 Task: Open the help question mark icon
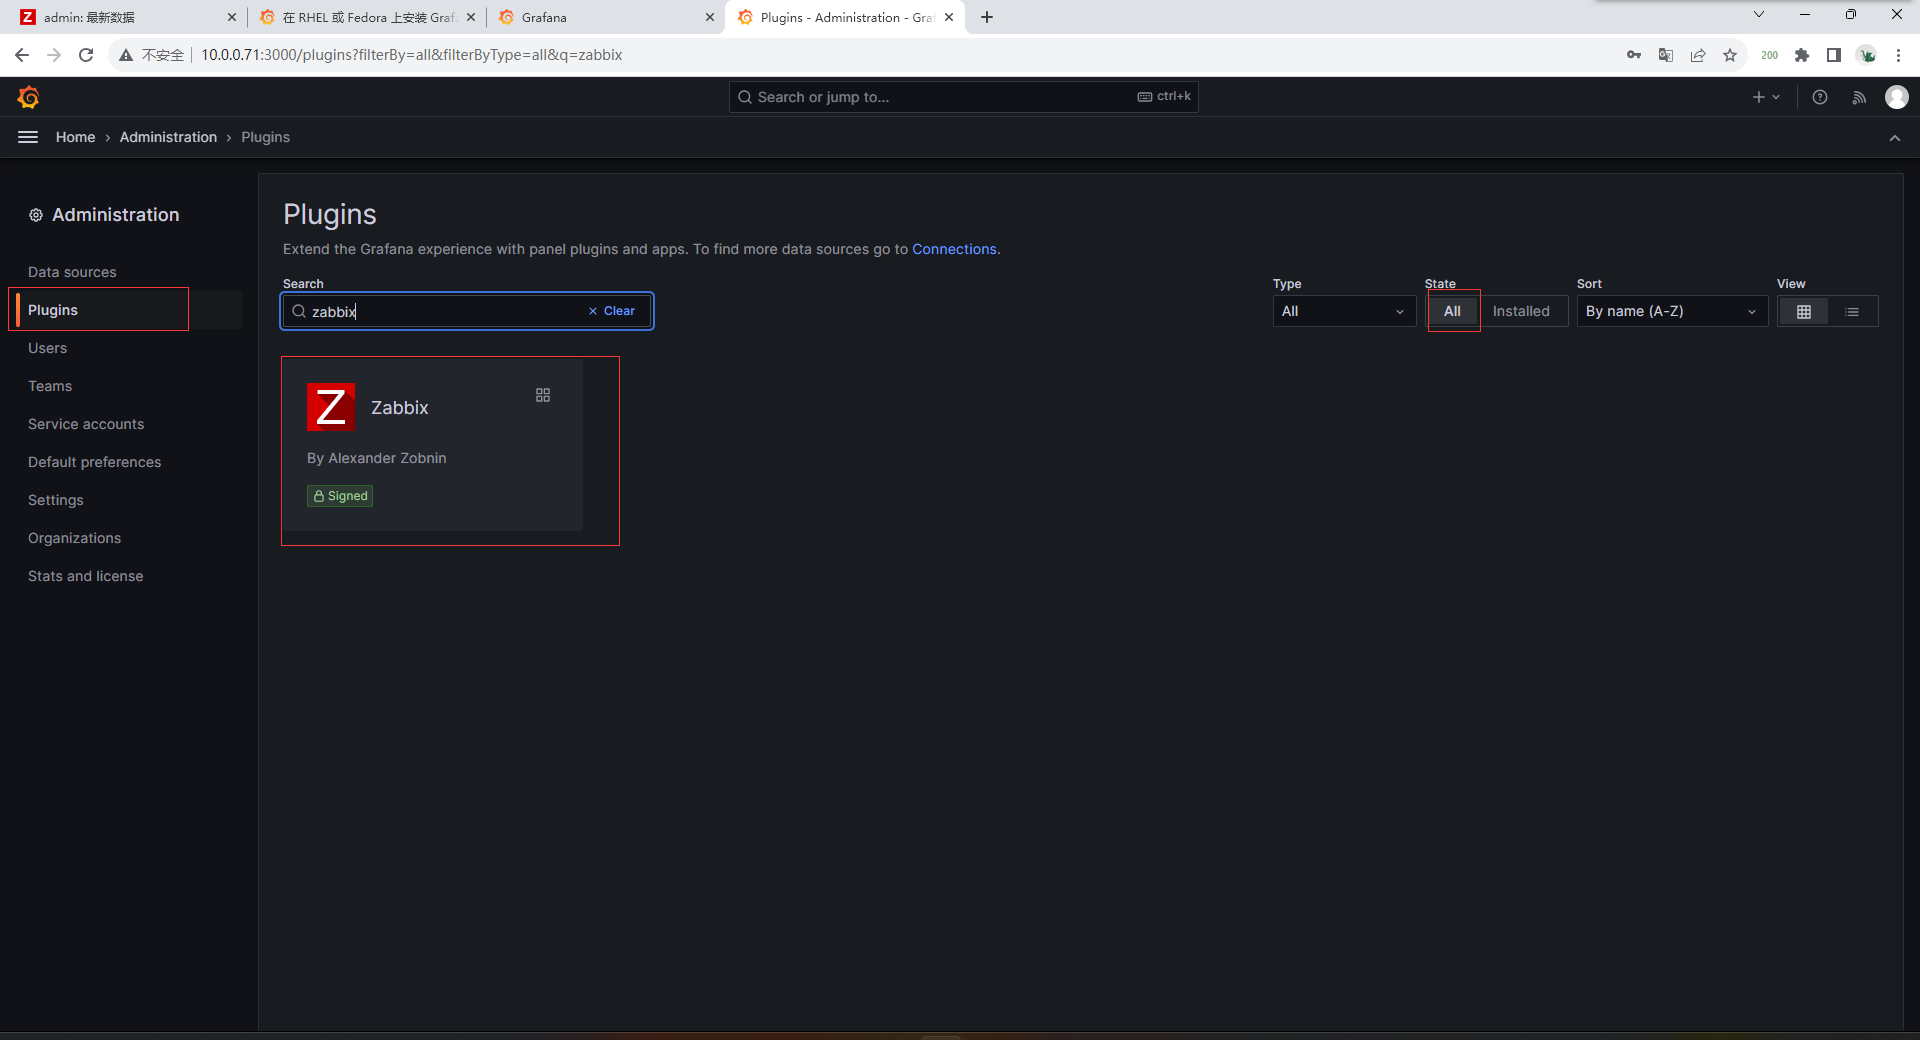click(x=1820, y=97)
